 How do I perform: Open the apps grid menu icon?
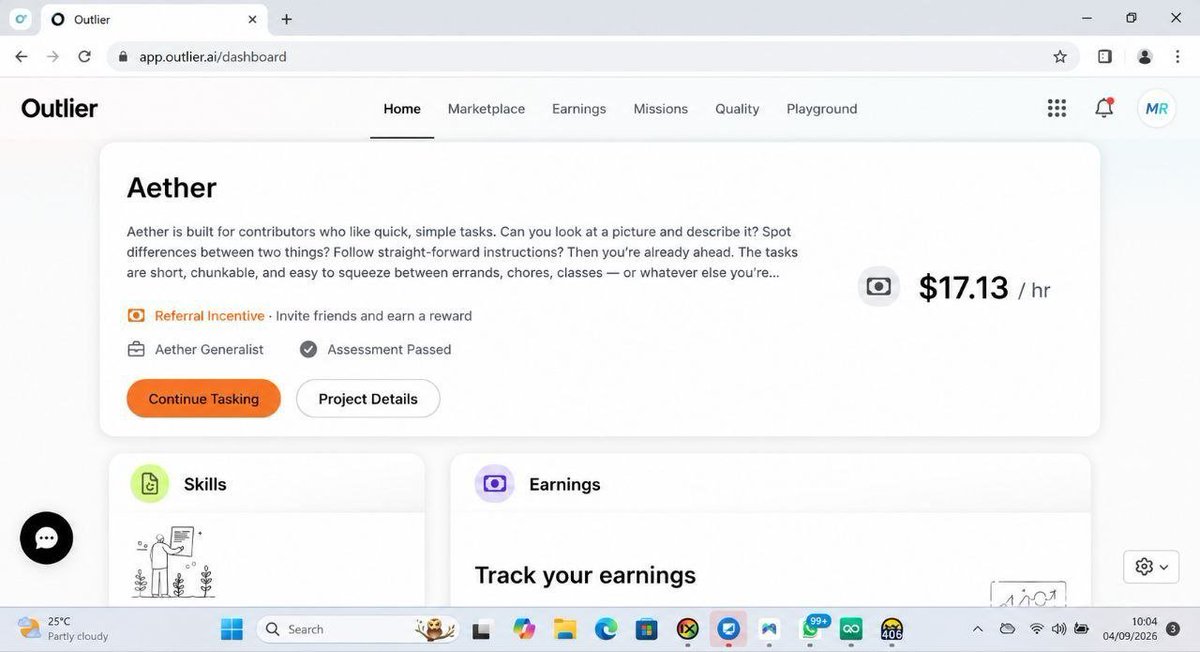pyautogui.click(x=1056, y=108)
